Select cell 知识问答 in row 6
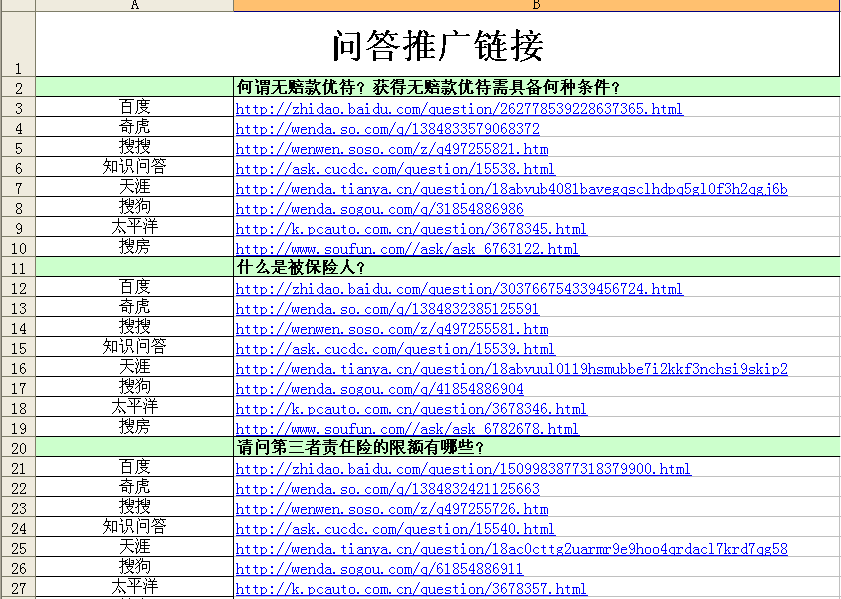Screen dimensions: 841x599 (x=135, y=167)
